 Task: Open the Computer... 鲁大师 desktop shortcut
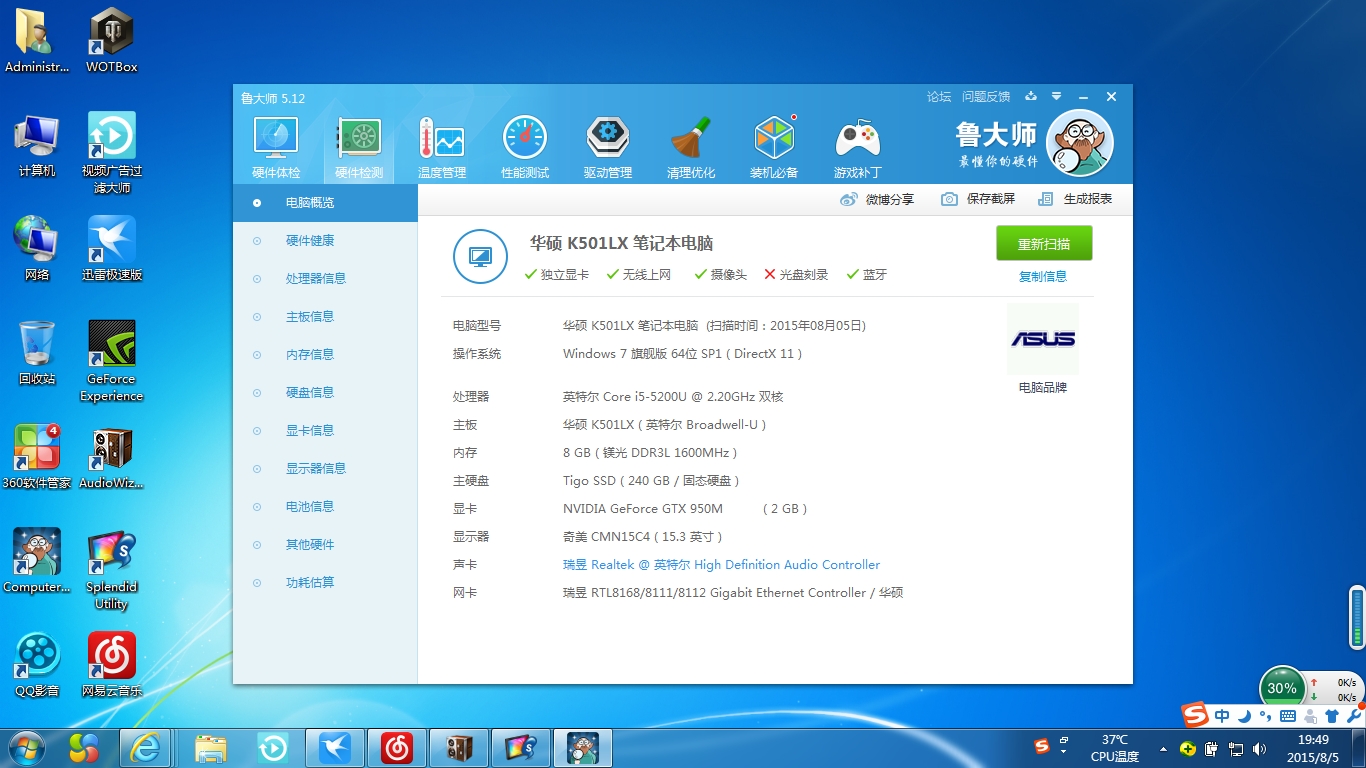pyautogui.click(x=37, y=561)
